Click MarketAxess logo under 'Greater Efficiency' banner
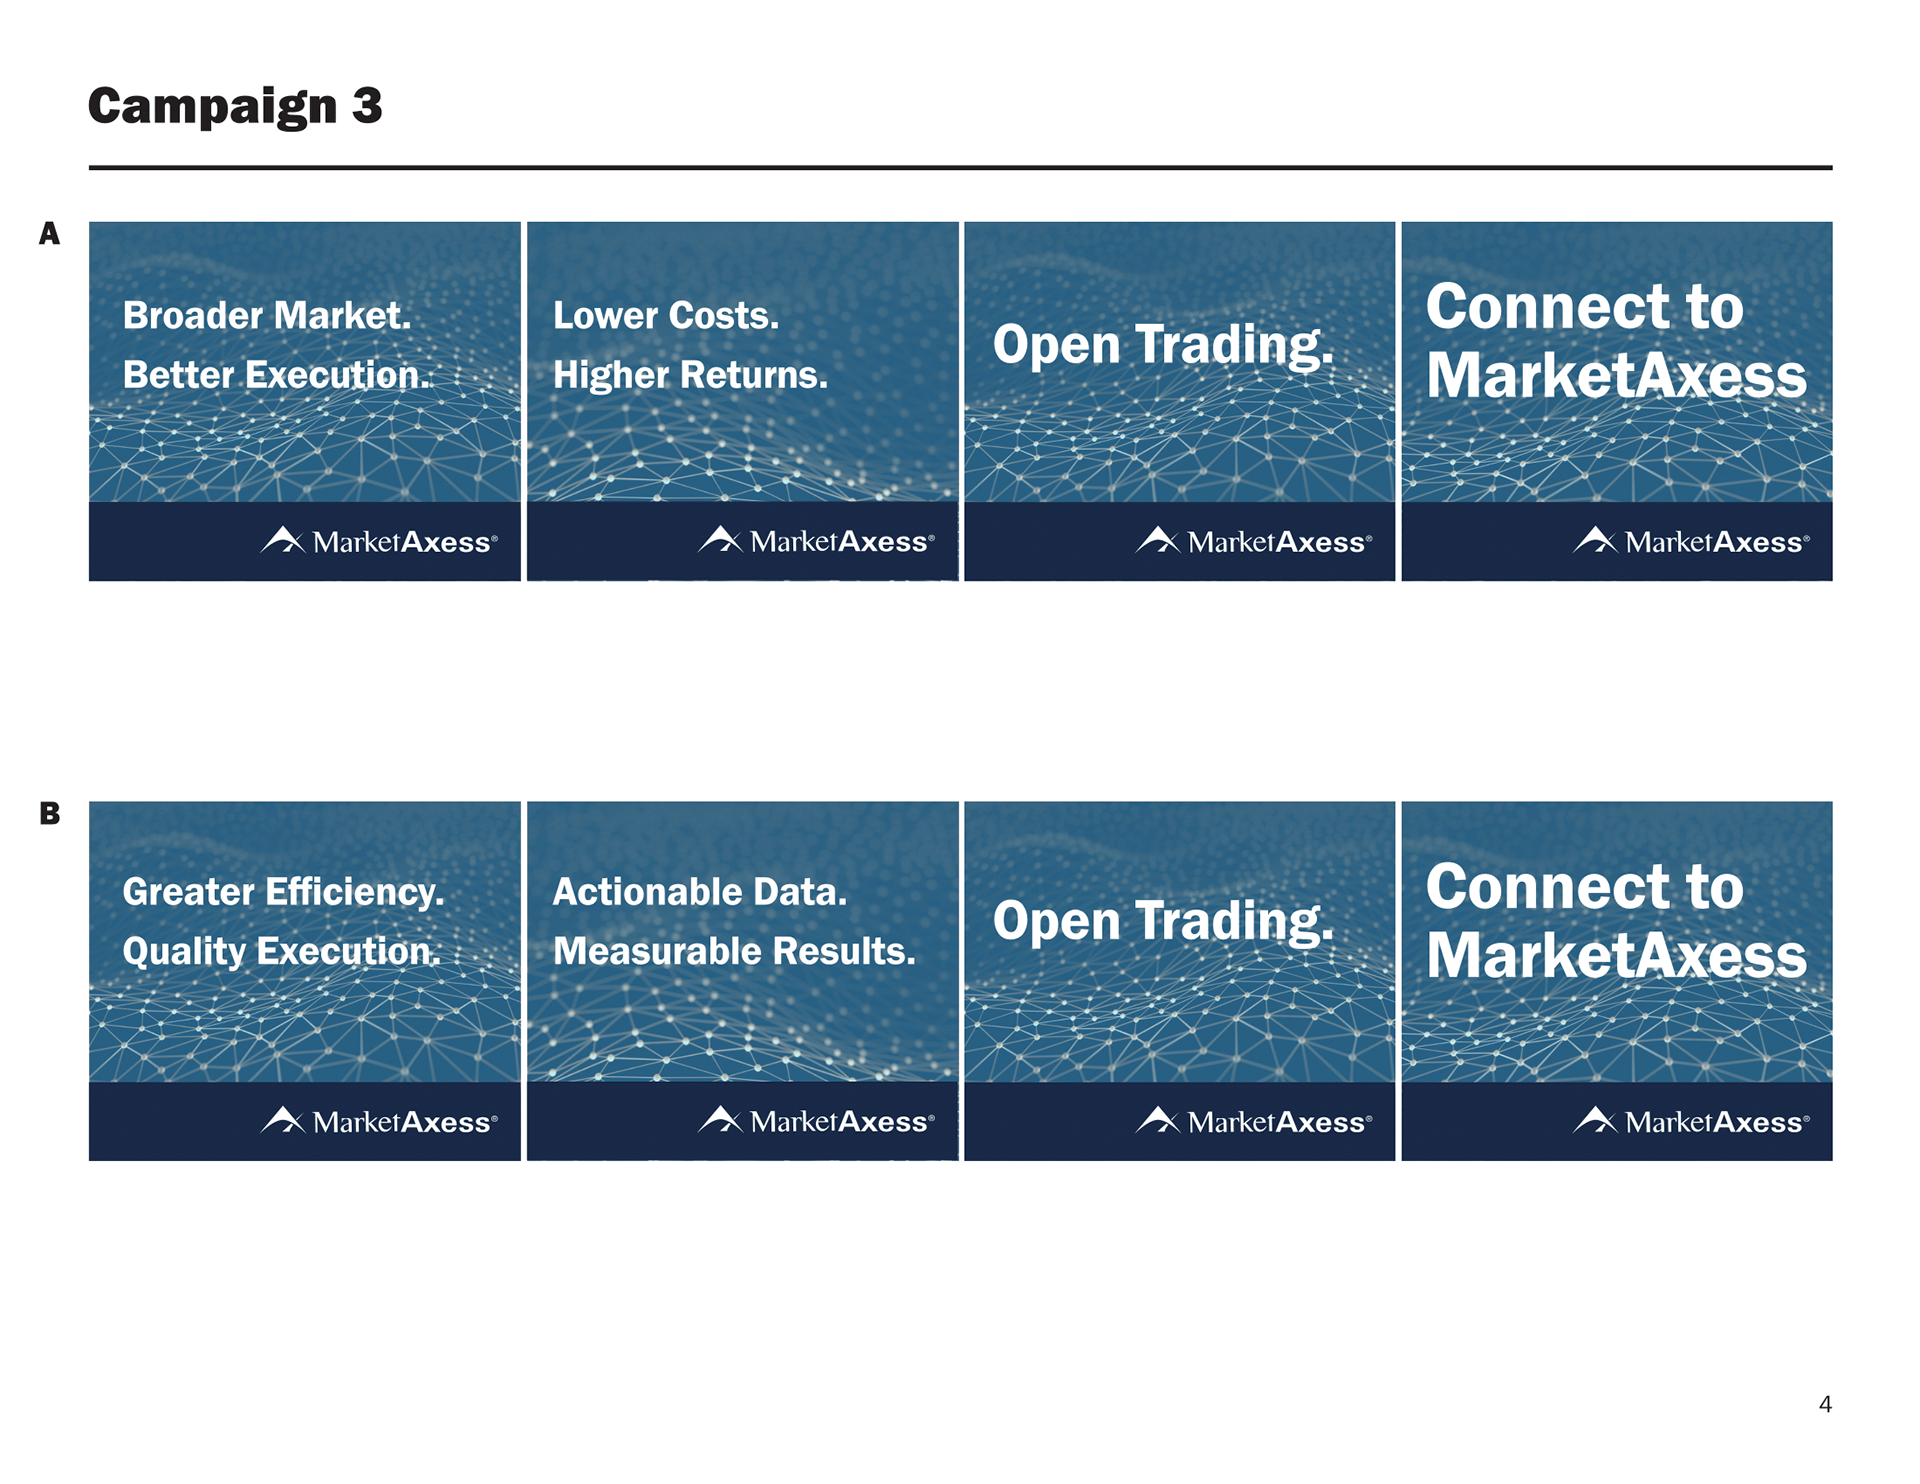The image size is (1920, 1484). pyautogui.click(x=379, y=1122)
